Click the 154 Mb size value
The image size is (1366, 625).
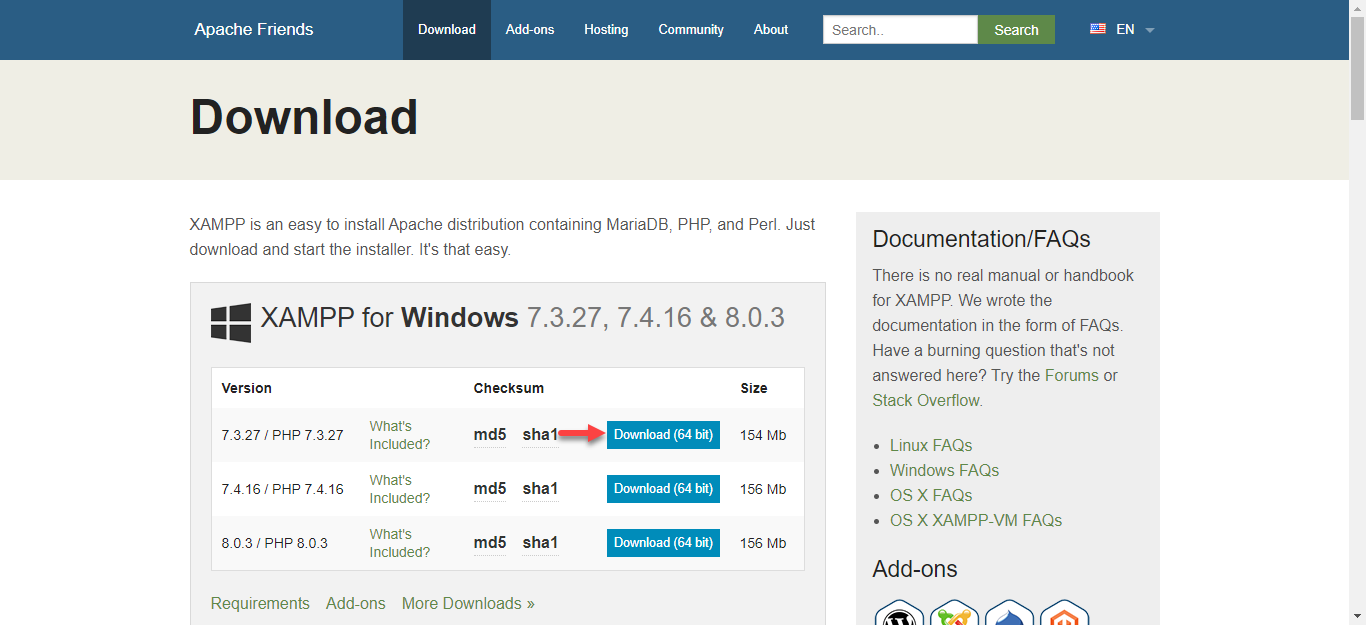763,435
